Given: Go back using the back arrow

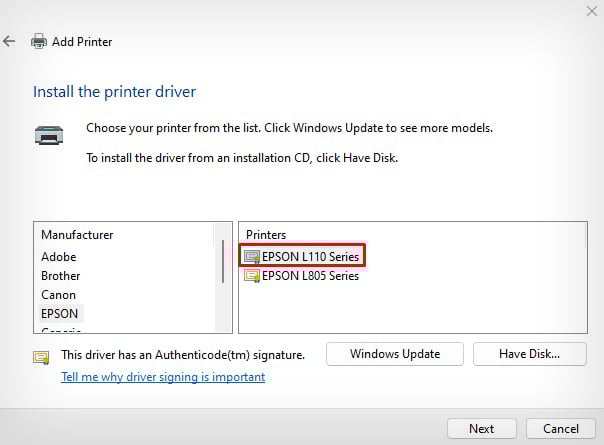Looking at the screenshot, I should 9,41.
